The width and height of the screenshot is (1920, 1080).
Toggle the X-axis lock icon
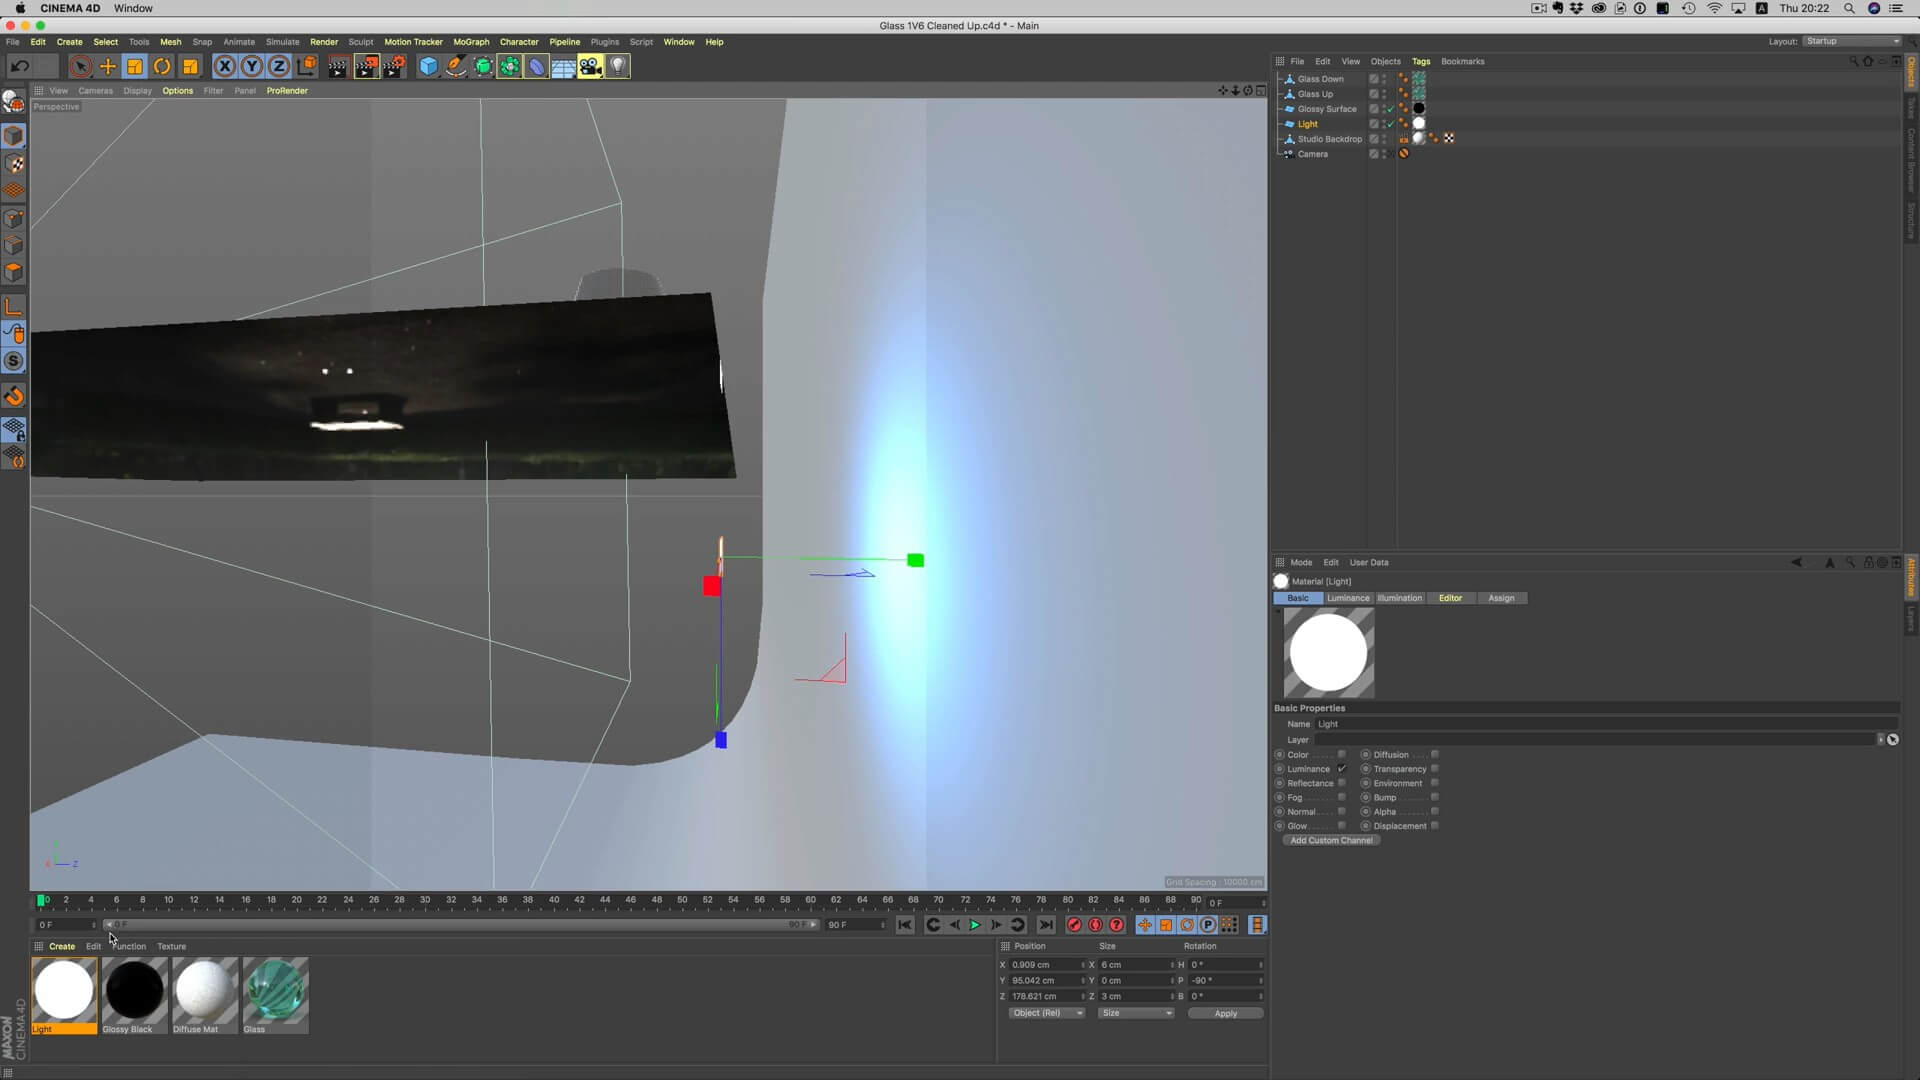225,66
